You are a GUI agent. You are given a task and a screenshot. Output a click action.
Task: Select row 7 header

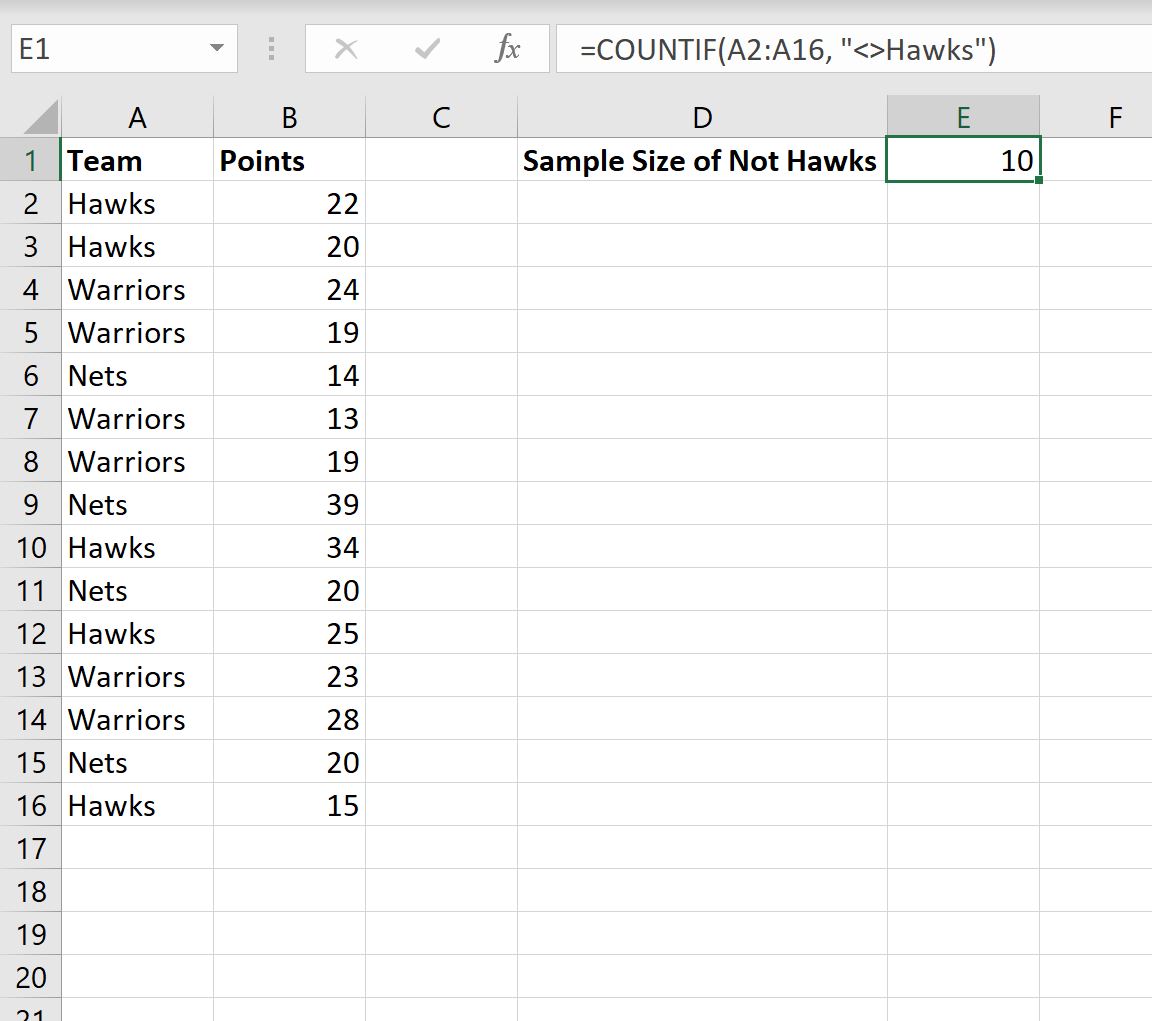(x=30, y=418)
